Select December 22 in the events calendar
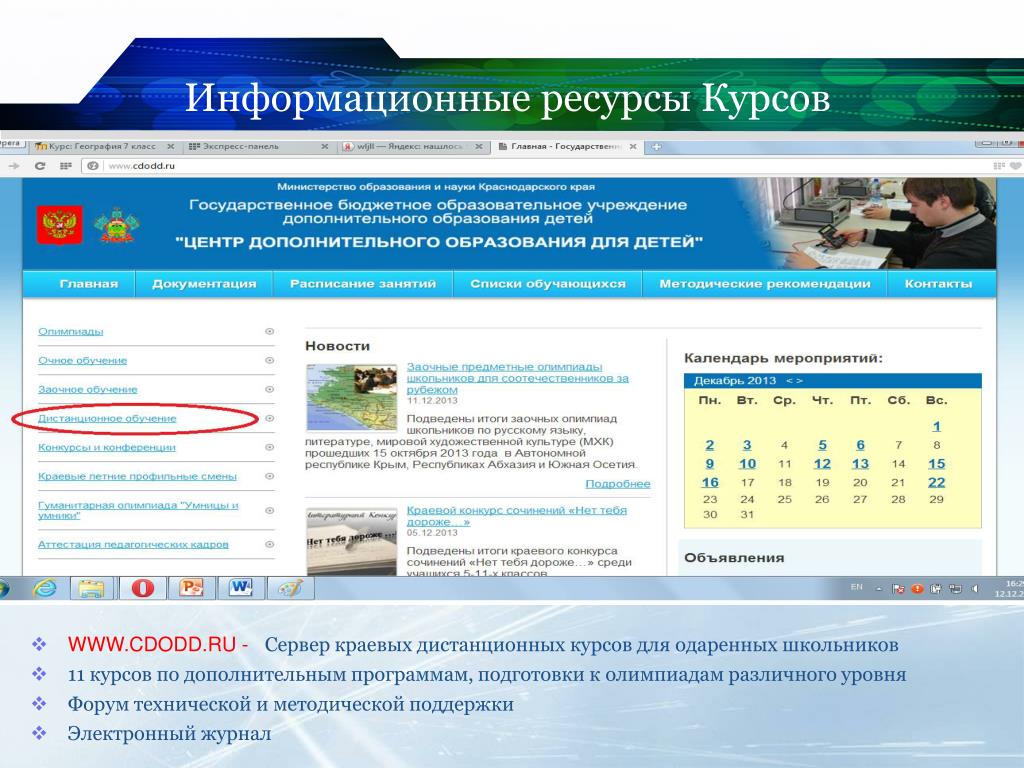Screen dimensions: 1024x768 pos(936,482)
